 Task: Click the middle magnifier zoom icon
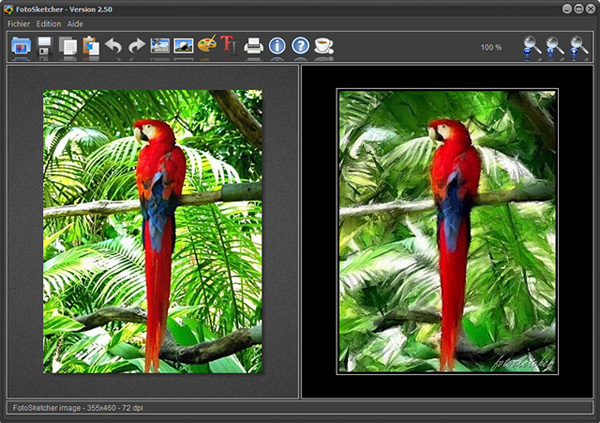coord(555,47)
